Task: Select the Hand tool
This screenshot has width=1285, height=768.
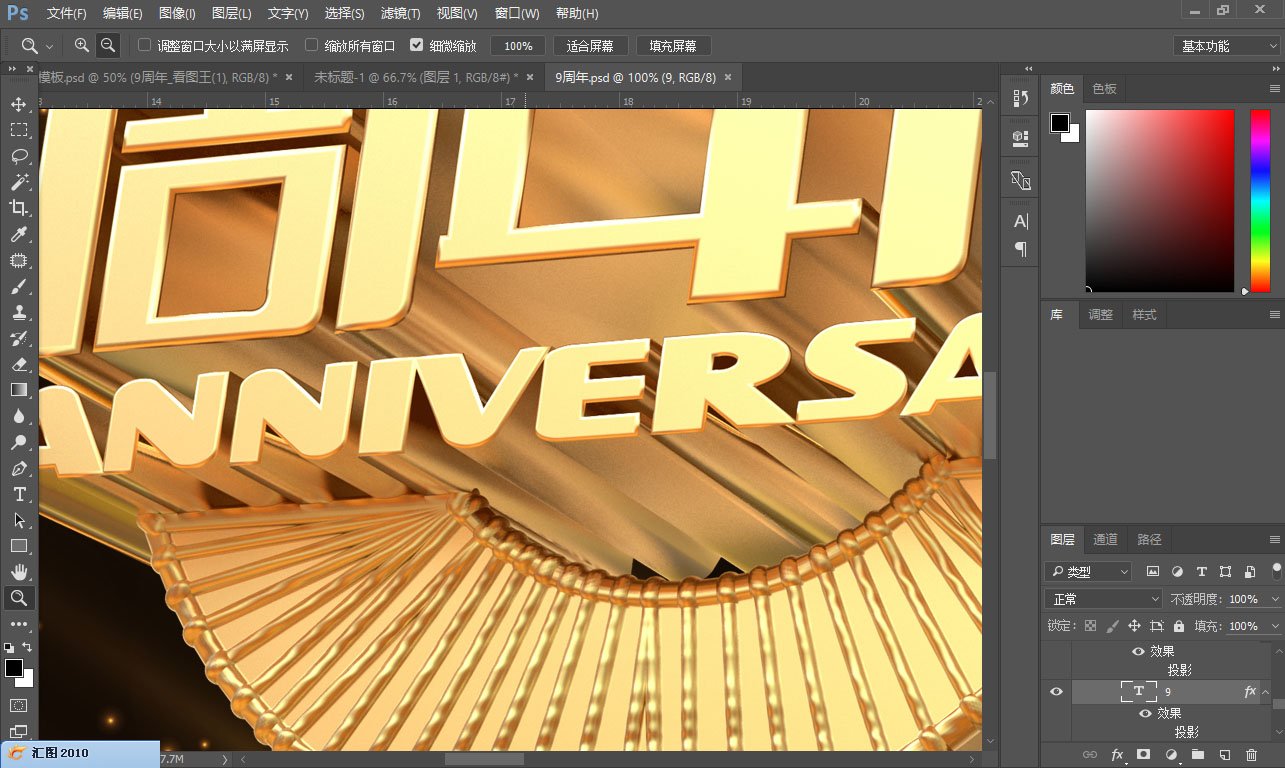Action: click(19, 572)
